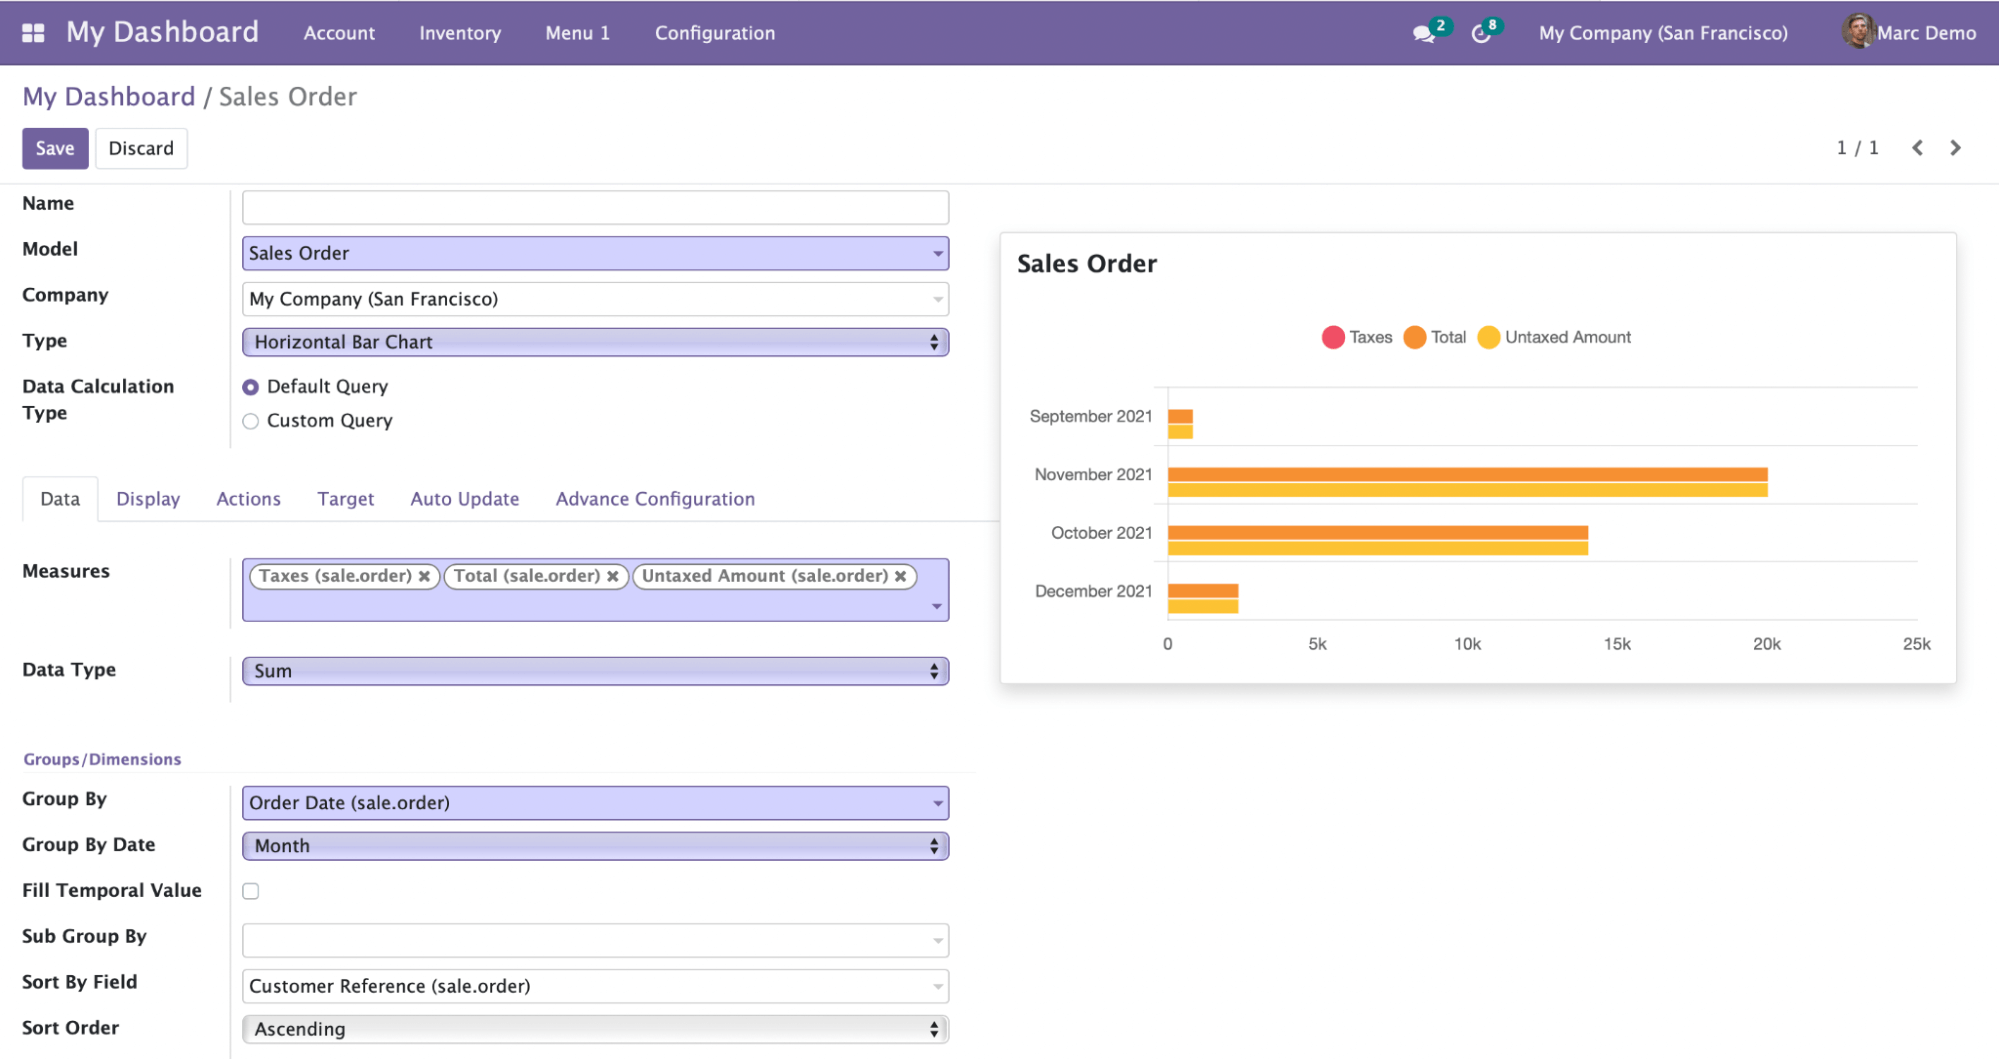Screen dimensions: 1999x1060
Task: Click My Dashboard breadcrumb link
Action: click(x=109, y=97)
